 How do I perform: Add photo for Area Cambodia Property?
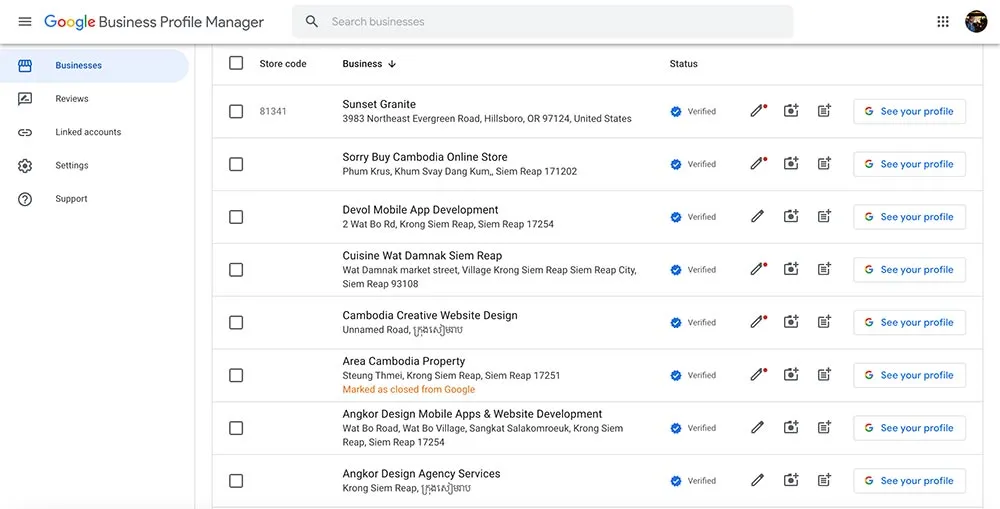(791, 375)
